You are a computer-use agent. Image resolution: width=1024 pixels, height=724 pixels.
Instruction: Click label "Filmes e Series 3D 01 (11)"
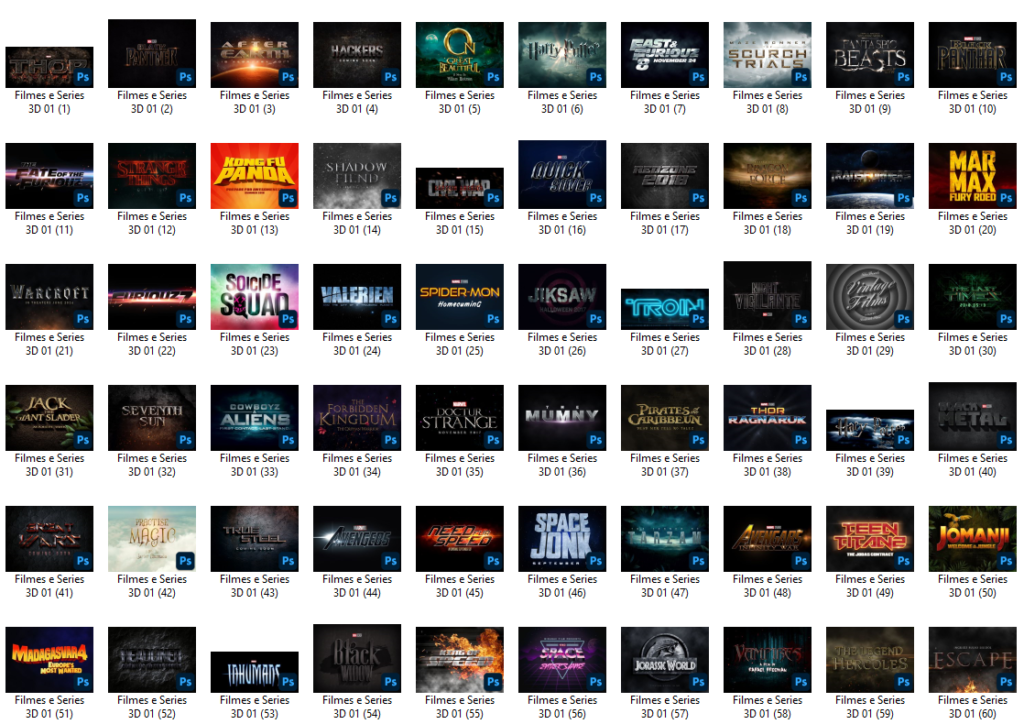(x=49, y=223)
